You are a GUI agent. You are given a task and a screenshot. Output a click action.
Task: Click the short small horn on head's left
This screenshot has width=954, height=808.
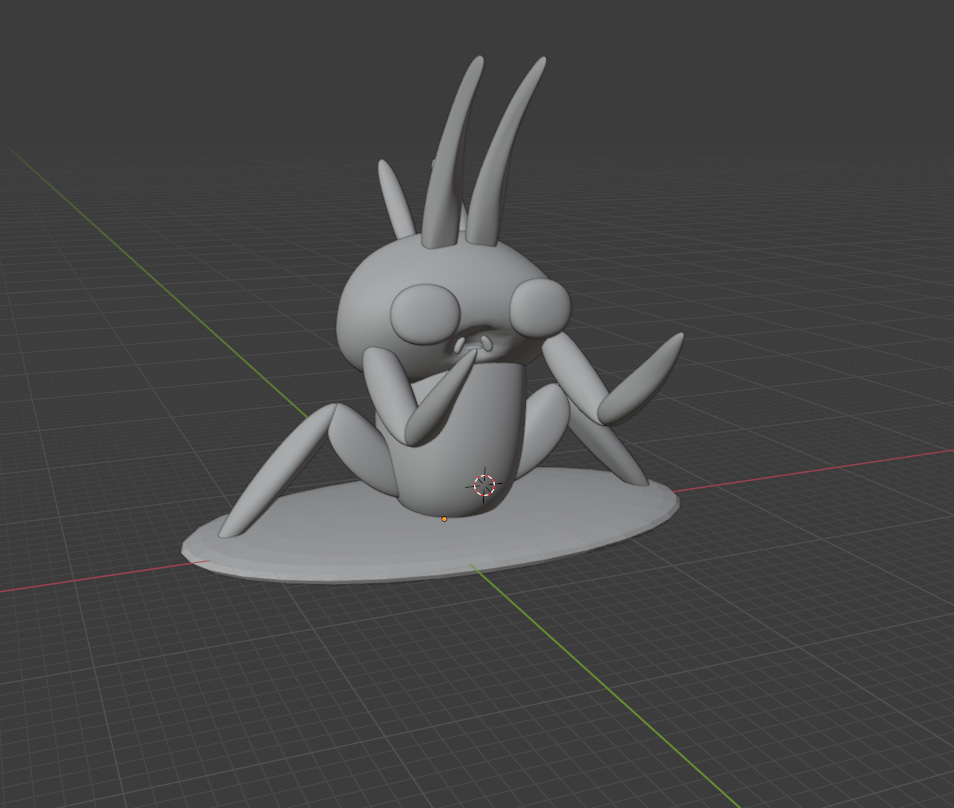[x=395, y=199]
